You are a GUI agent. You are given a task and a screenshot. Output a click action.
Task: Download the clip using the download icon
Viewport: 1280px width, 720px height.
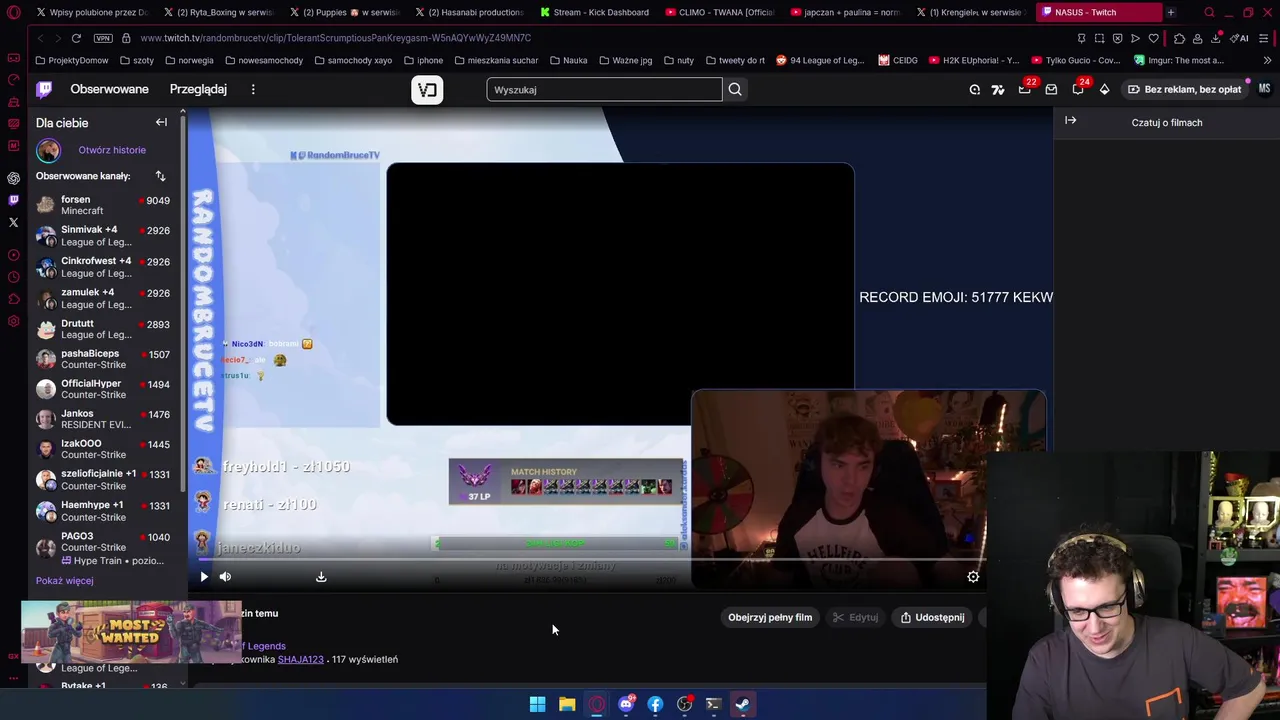tap(321, 577)
